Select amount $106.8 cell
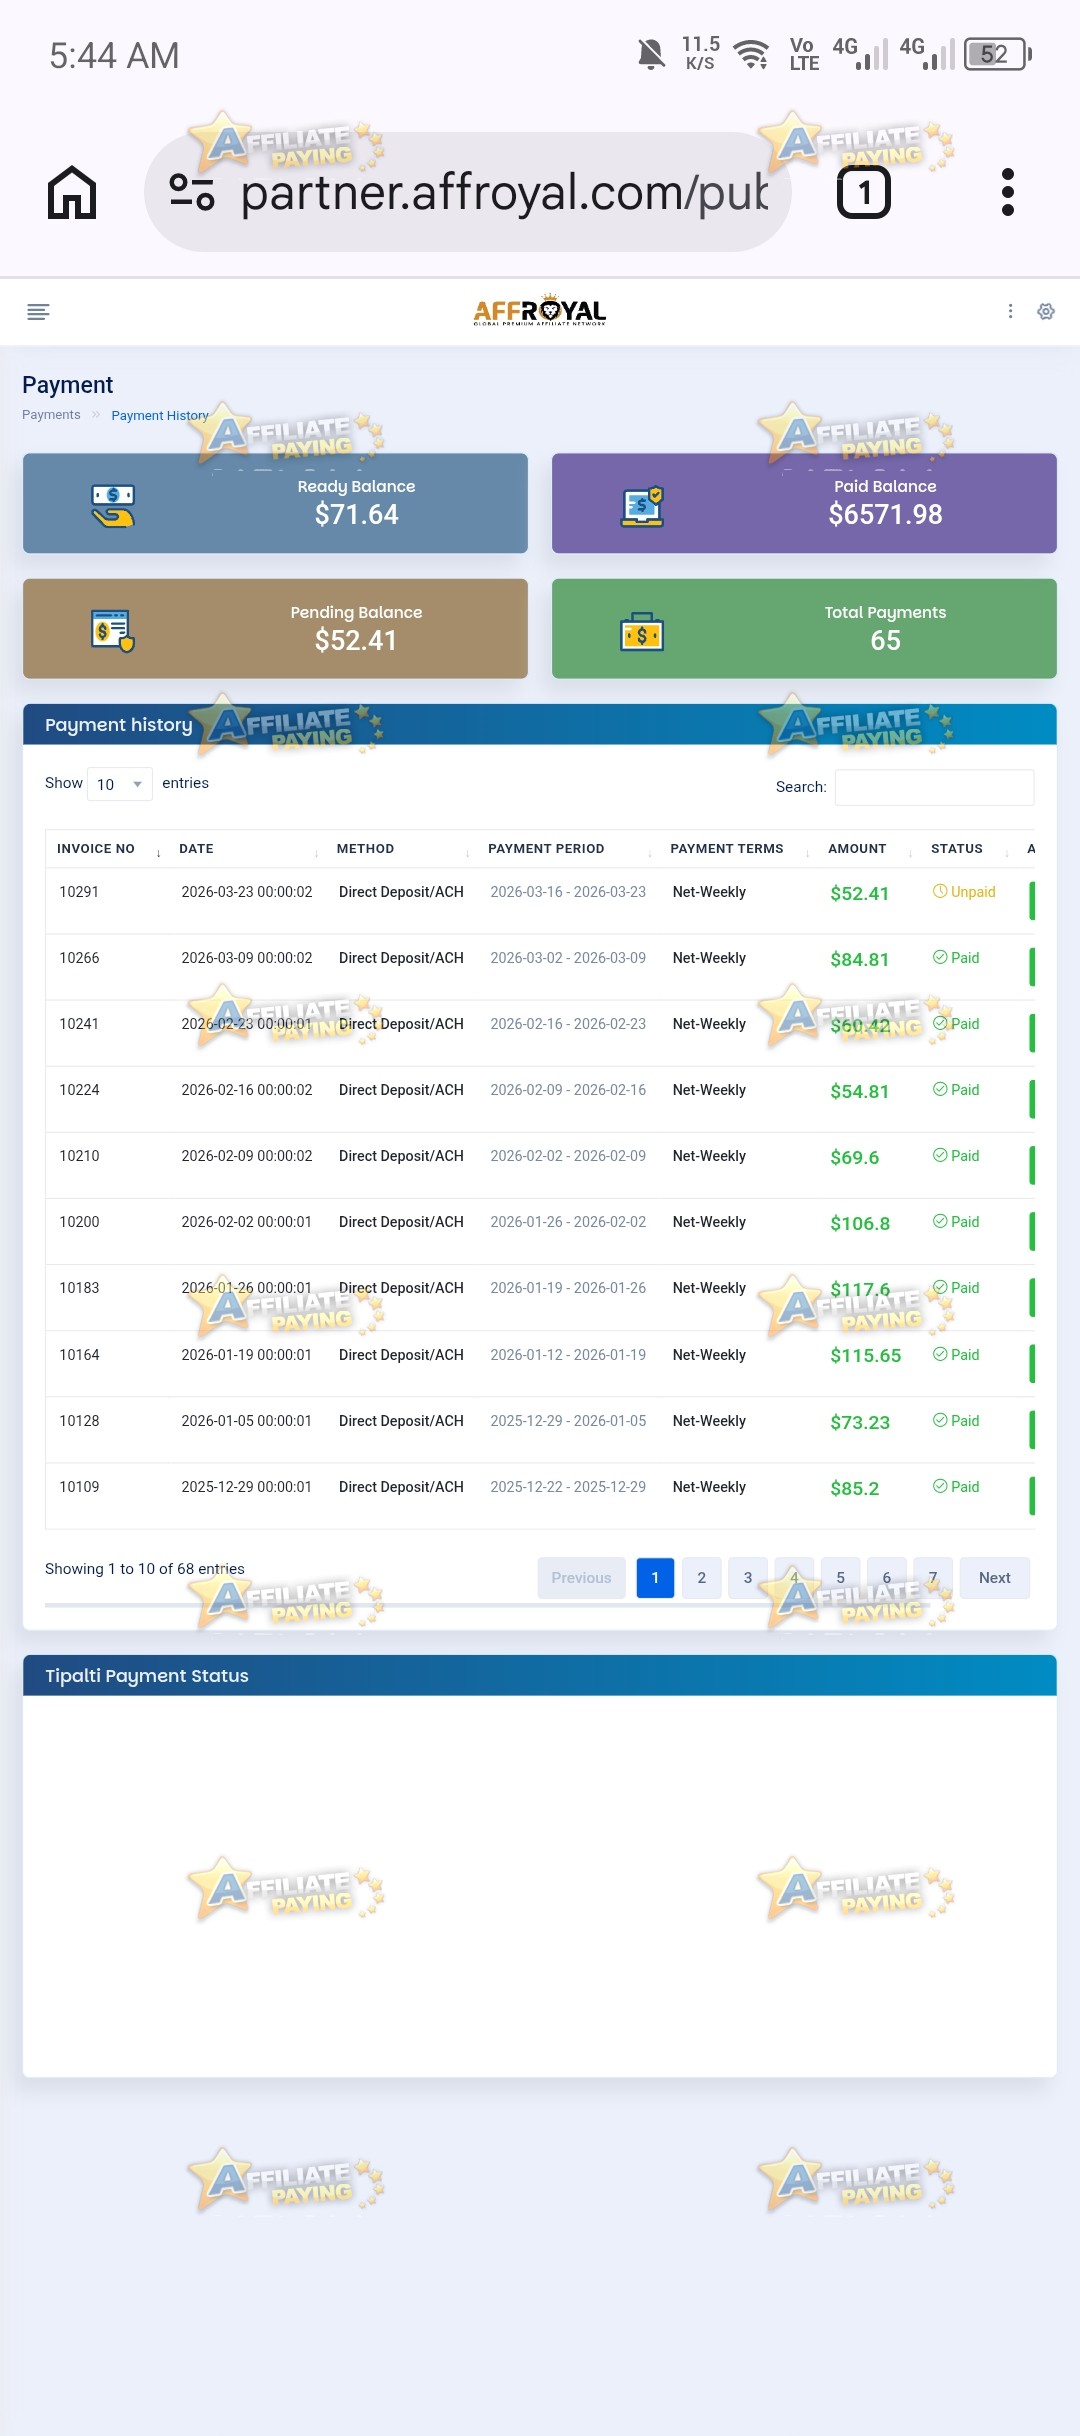Viewport: 1080px width, 2436px height. pos(860,1224)
